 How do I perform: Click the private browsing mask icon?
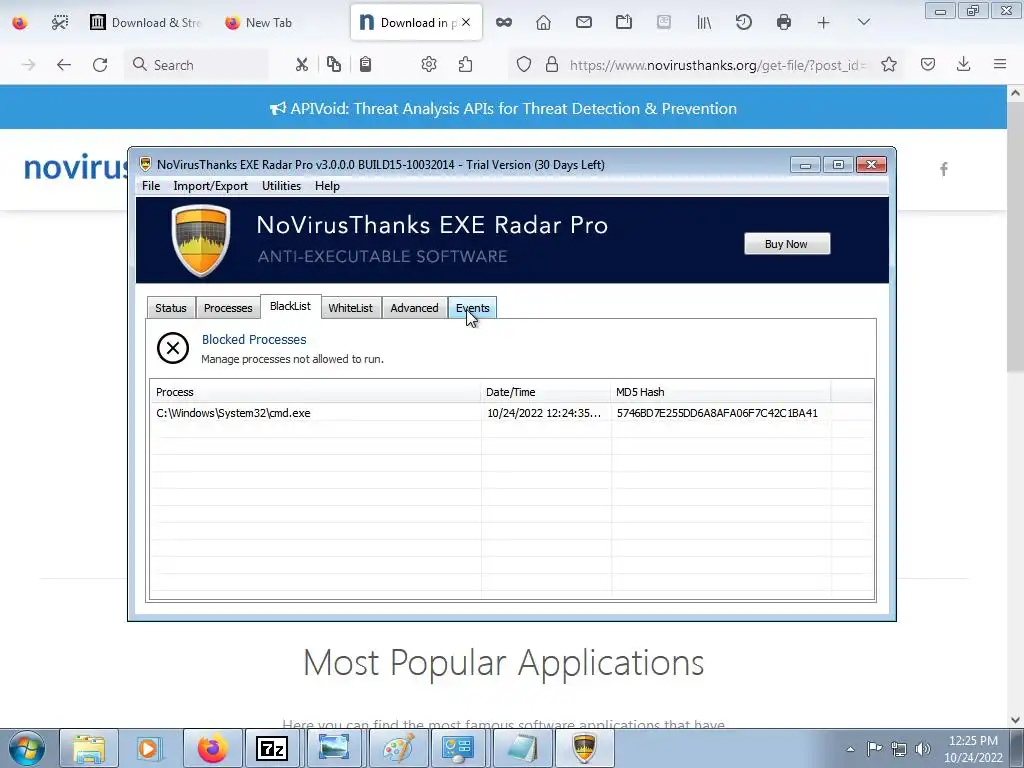(504, 23)
